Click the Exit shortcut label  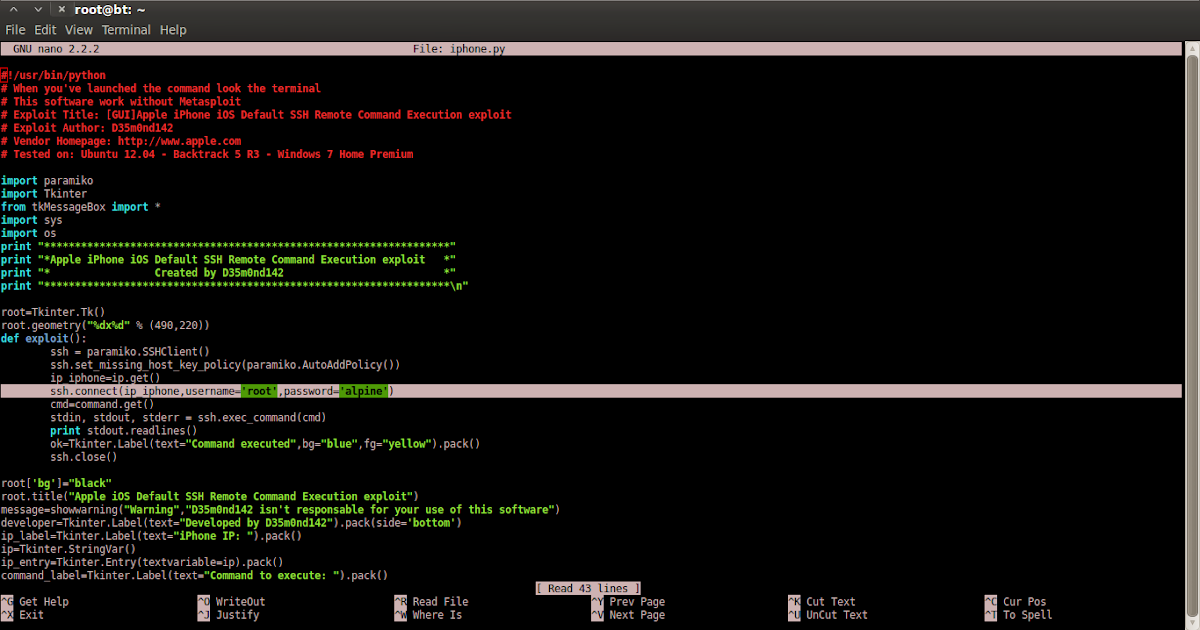coord(31,615)
